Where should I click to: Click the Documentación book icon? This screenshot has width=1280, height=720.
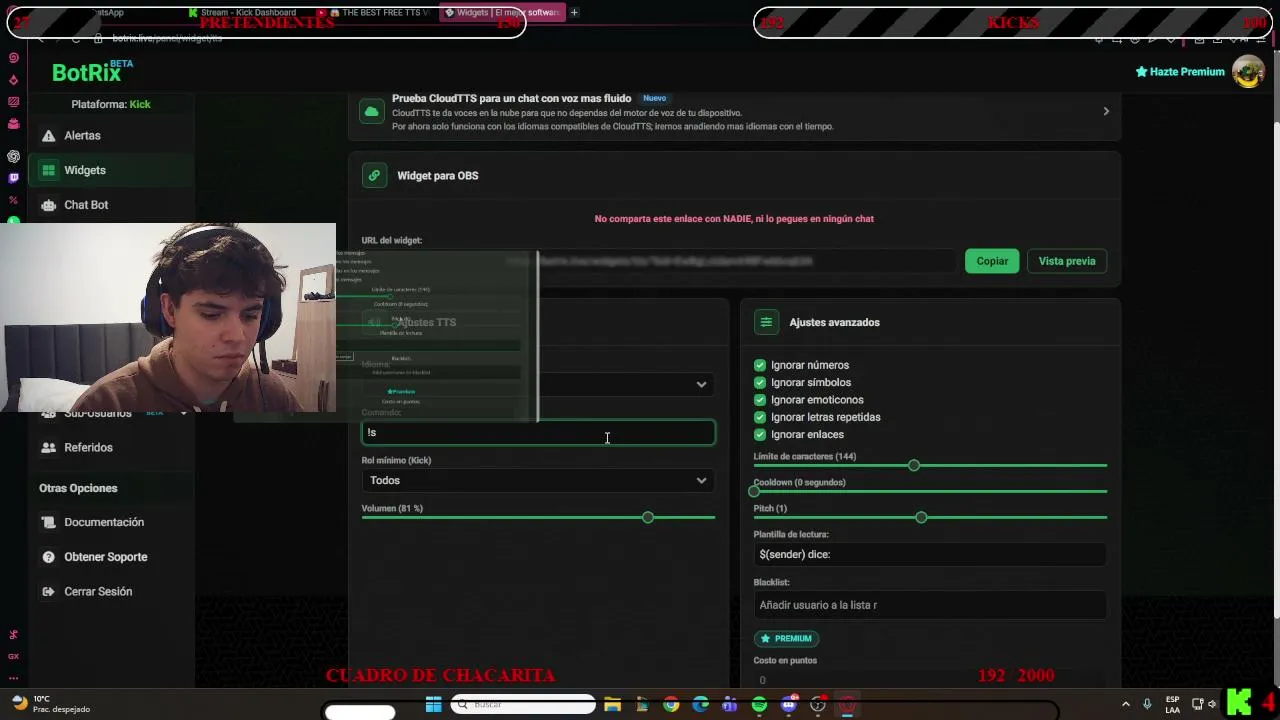point(48,522)
